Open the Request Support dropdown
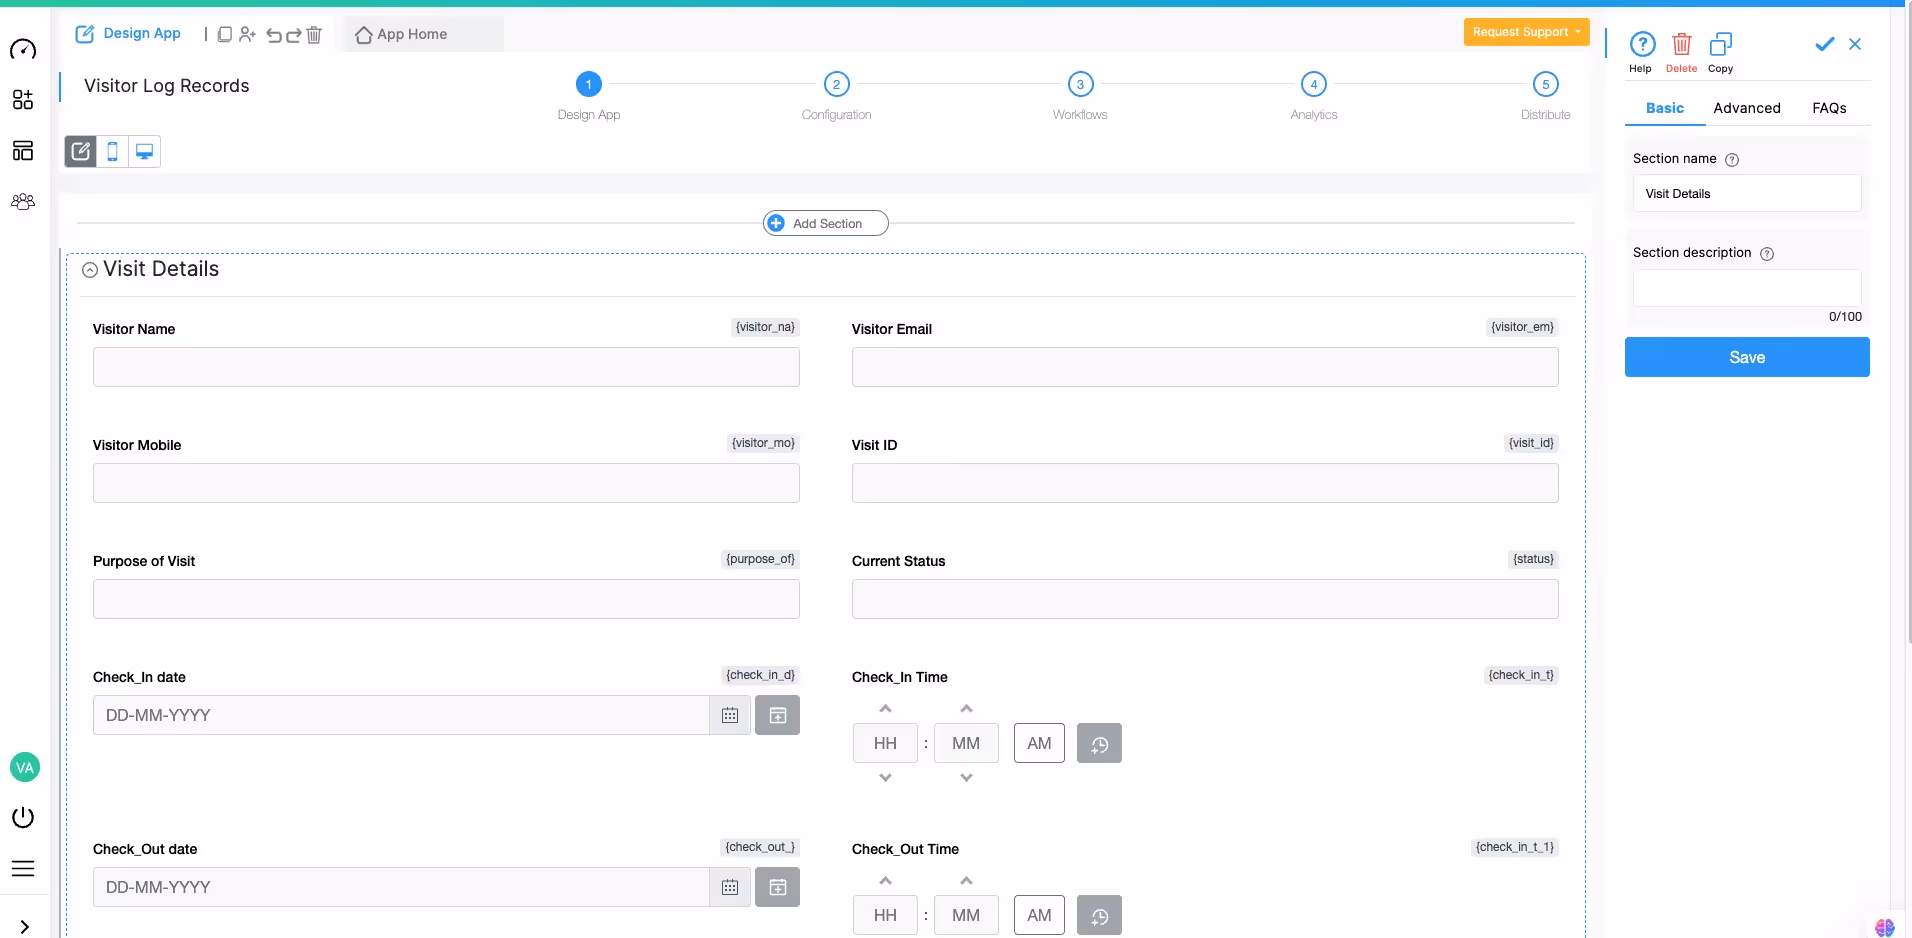The image size is (1912, 938). [x=1527, y=31]
